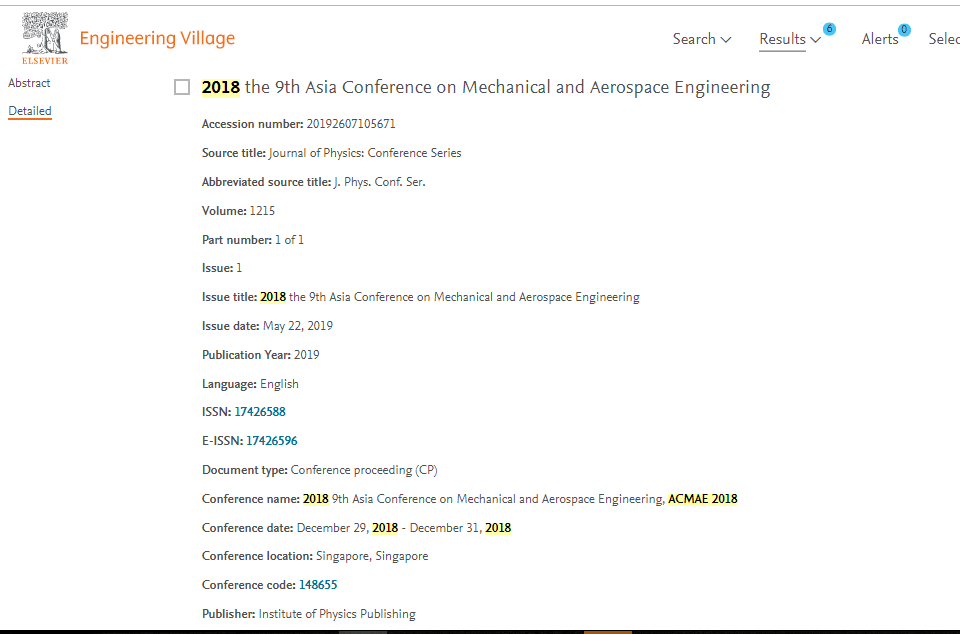960x634 pixels.
Task: Open the Conference code 148655 link
Action: tap(318, 584)
